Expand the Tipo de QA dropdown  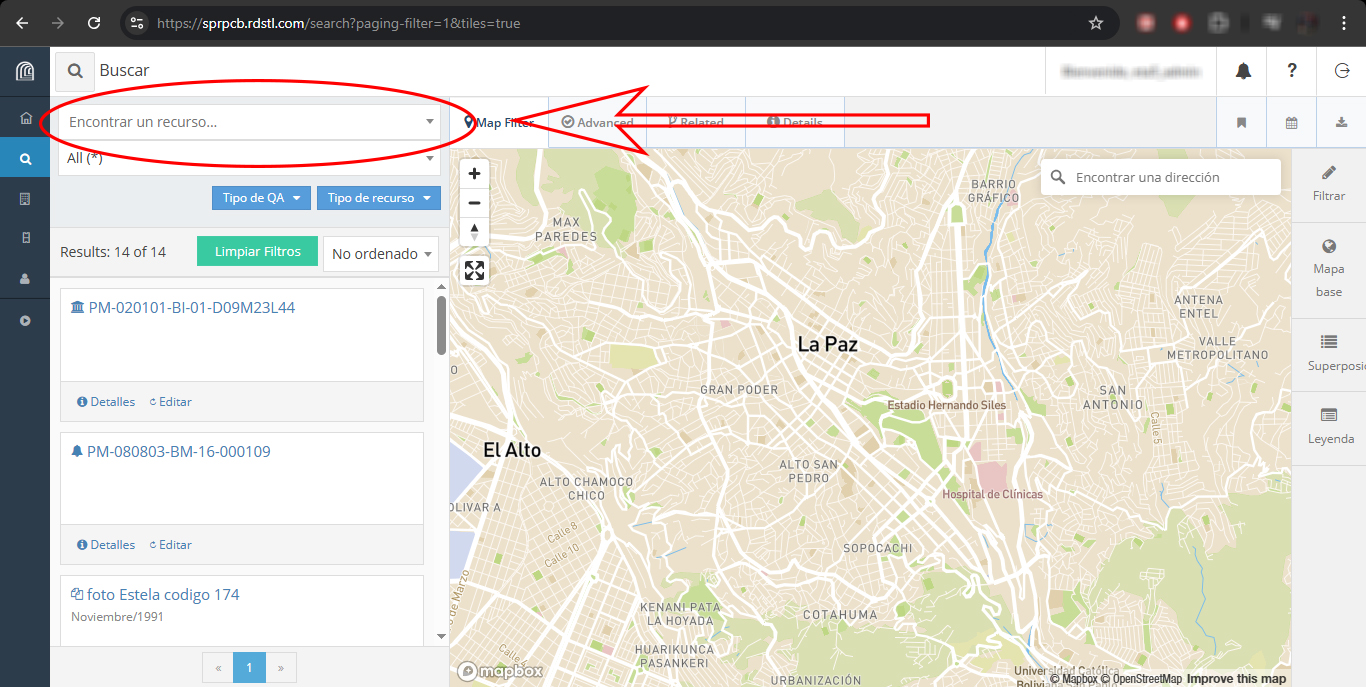[x=261, y=198]
